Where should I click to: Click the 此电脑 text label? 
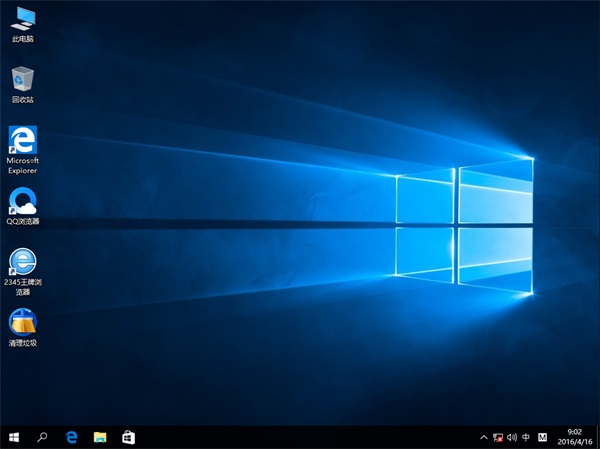[22, 39]
